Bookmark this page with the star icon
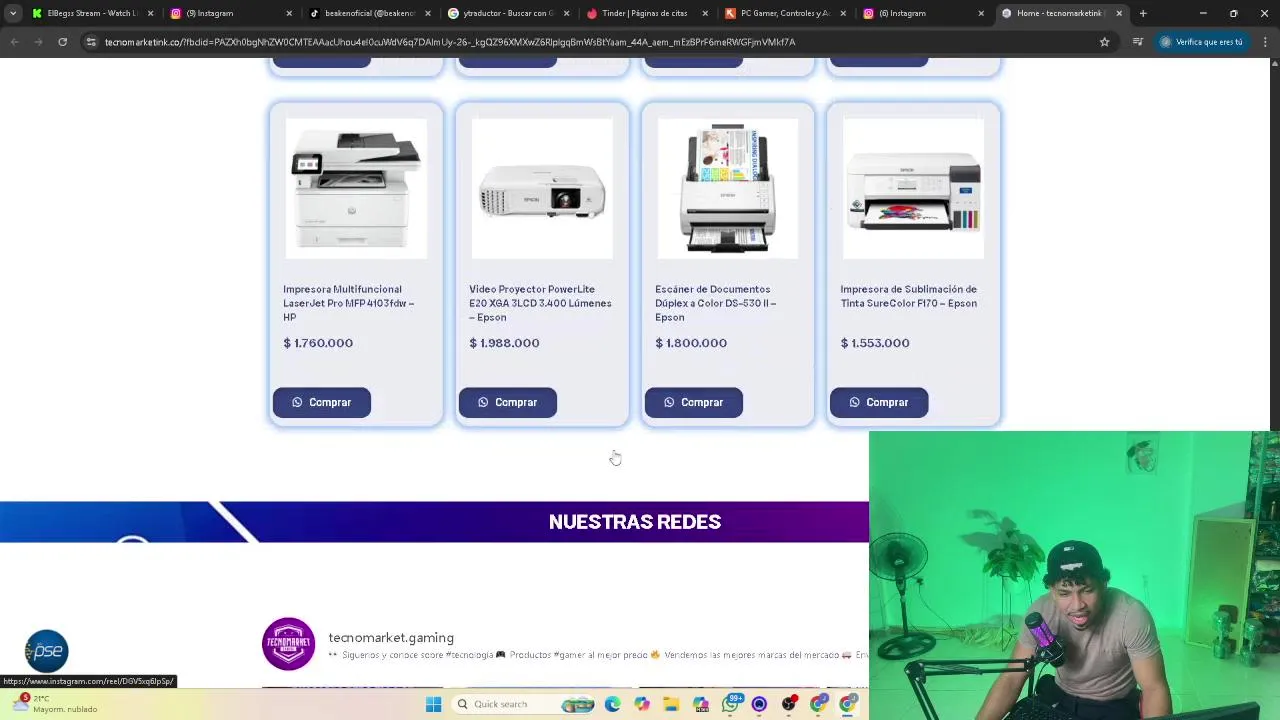 click(x=1104, y=42)
